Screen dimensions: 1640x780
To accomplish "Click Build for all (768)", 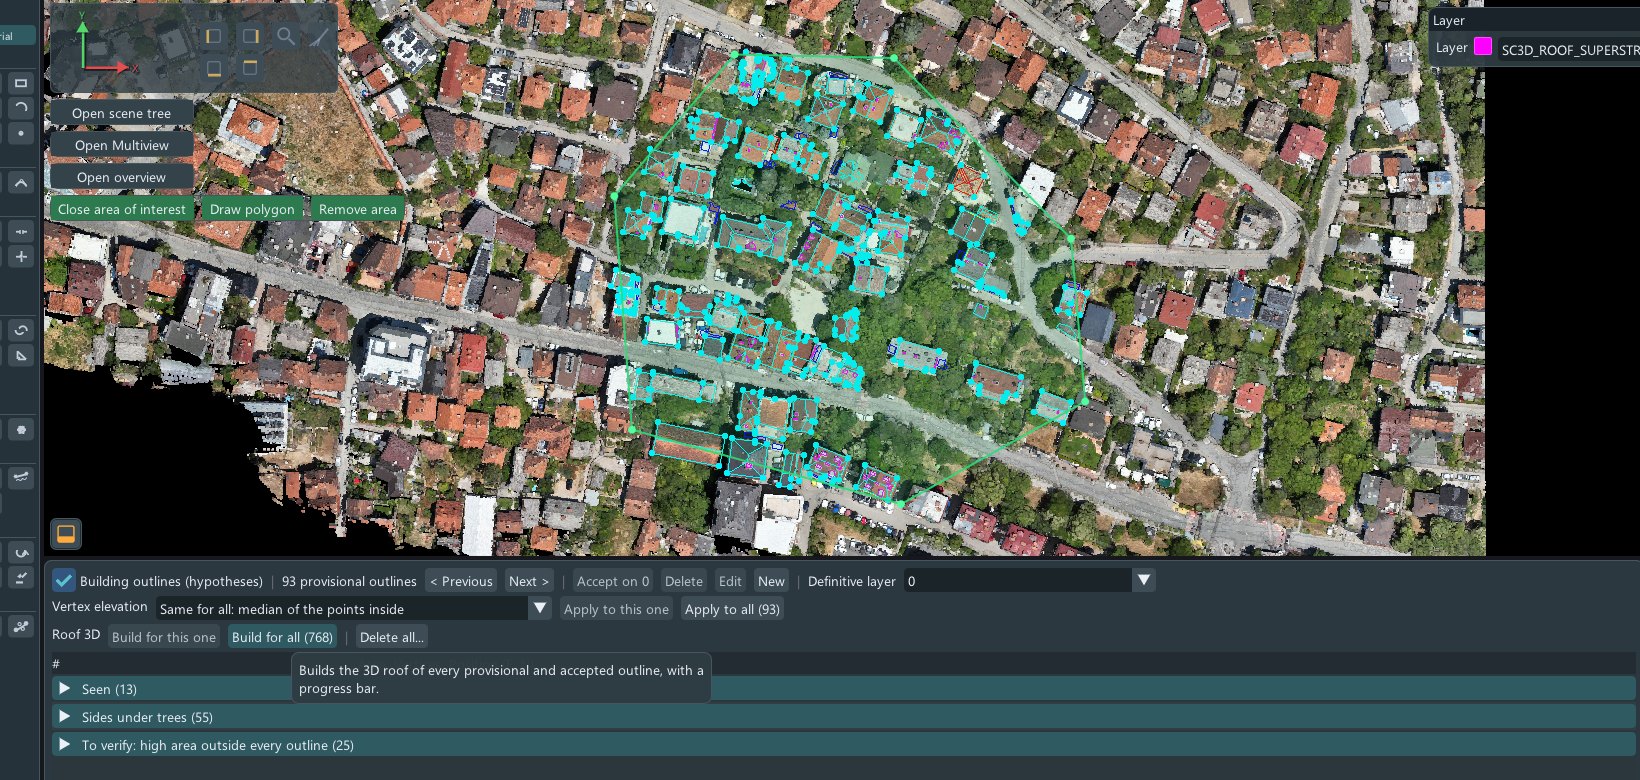I will pyautogui.click(x=282, y=637).
